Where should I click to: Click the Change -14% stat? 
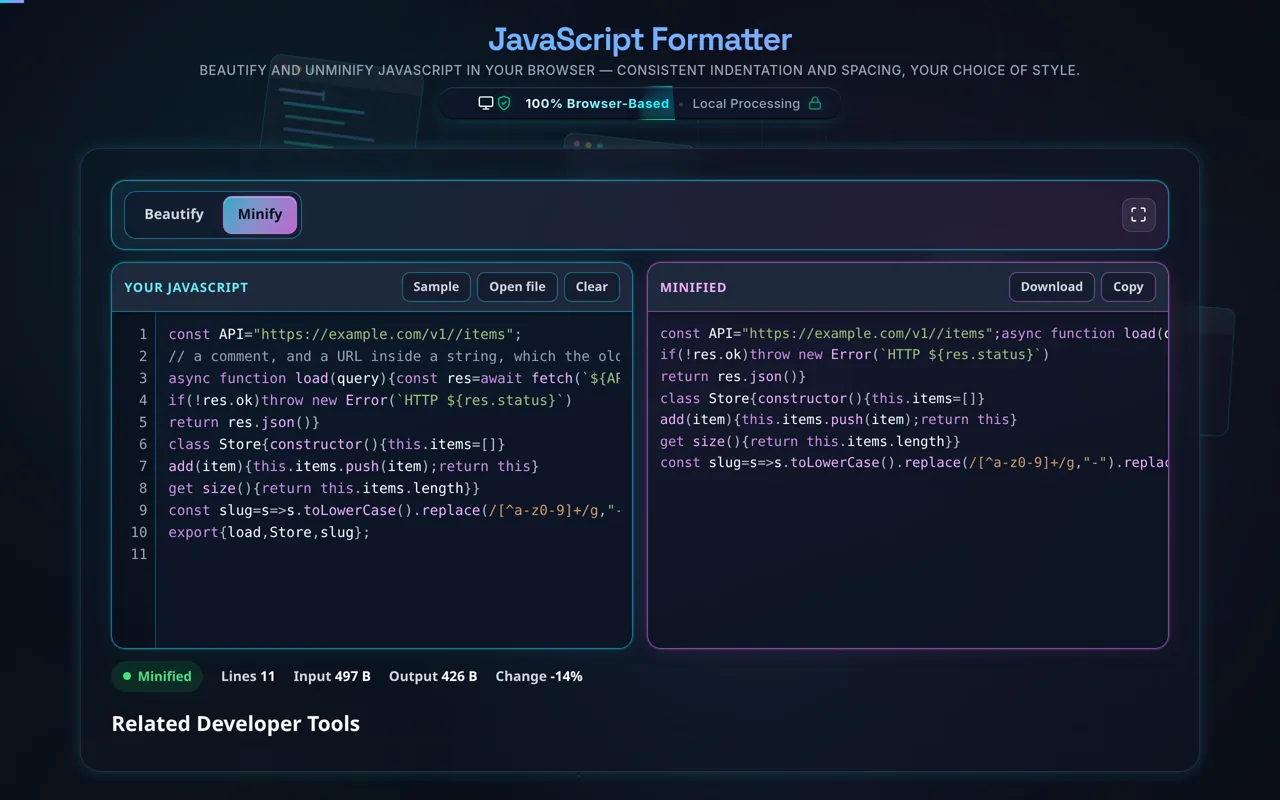[x=539, y=676]
